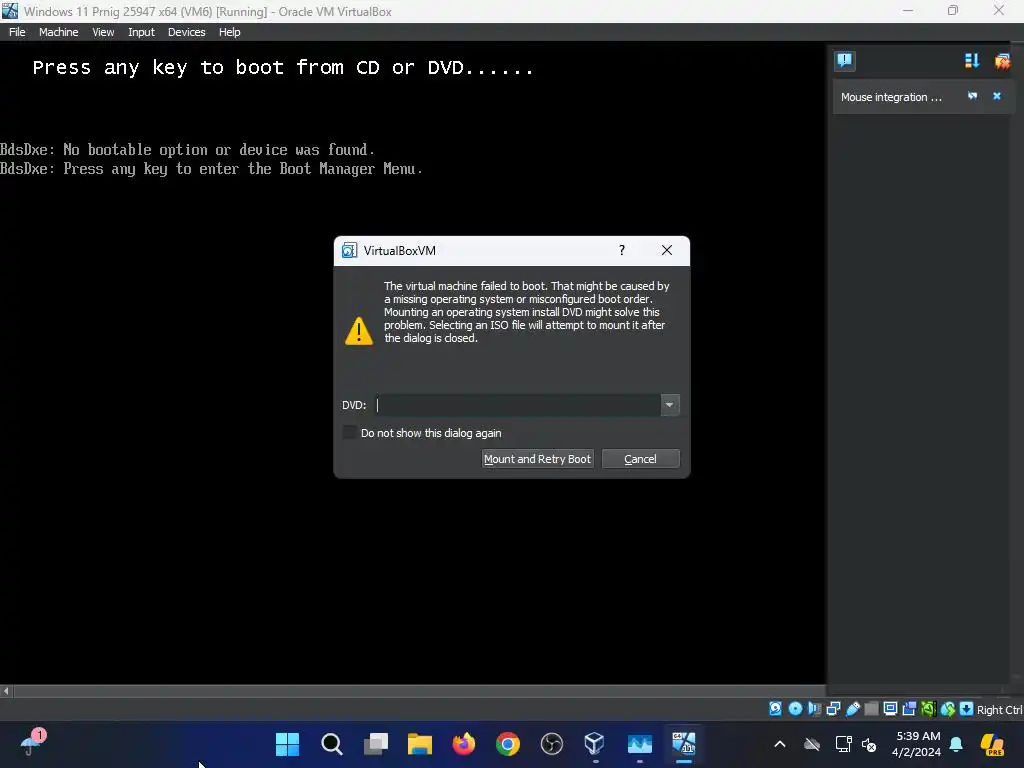Click Mount and Retry Boot button
1024x768 pixels.
click(537, 459)
